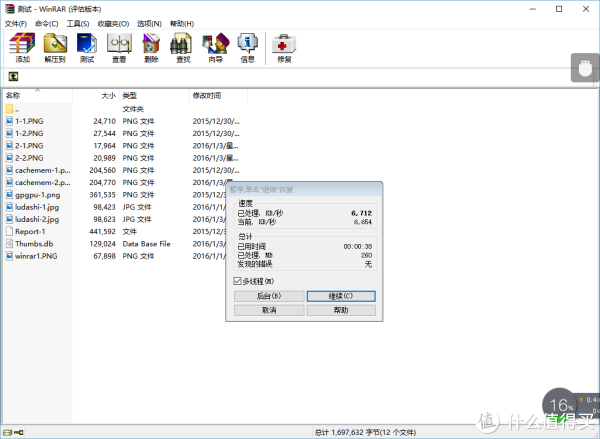
Task: Click the Test (测试) toolbar icon
Action: [x=87, y=47]
